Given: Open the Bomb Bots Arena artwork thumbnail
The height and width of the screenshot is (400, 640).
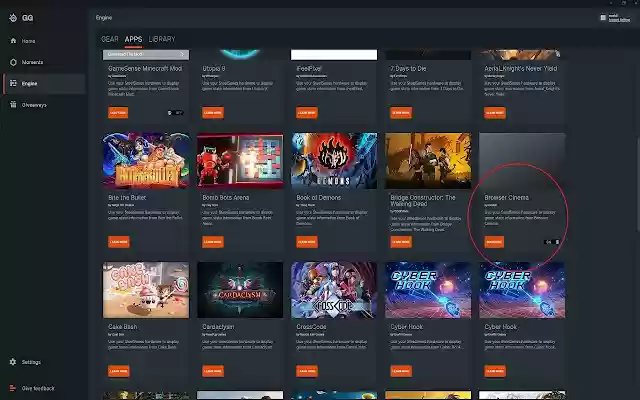Looking at the screenshot, I should tap(240, 160).
